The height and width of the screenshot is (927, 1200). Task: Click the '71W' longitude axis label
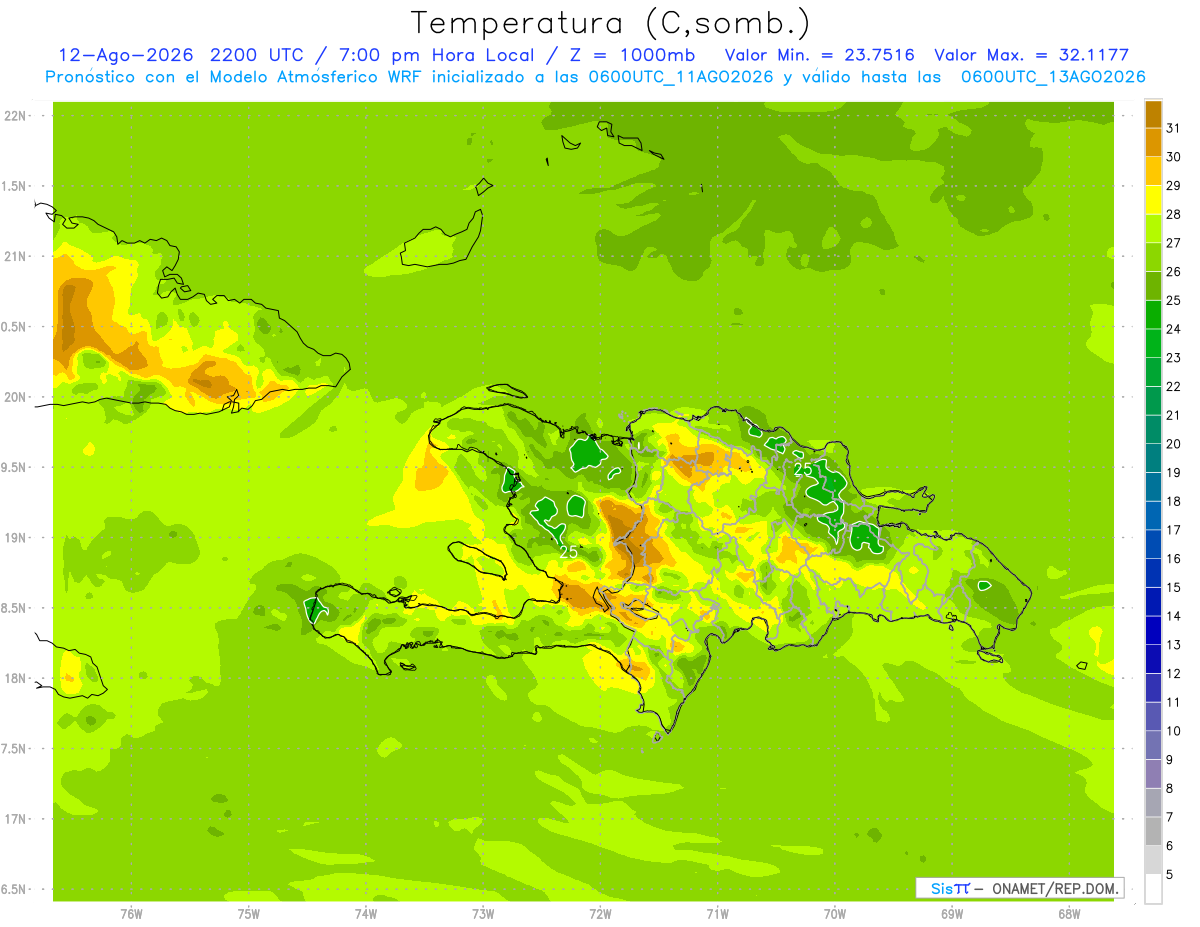717,913
